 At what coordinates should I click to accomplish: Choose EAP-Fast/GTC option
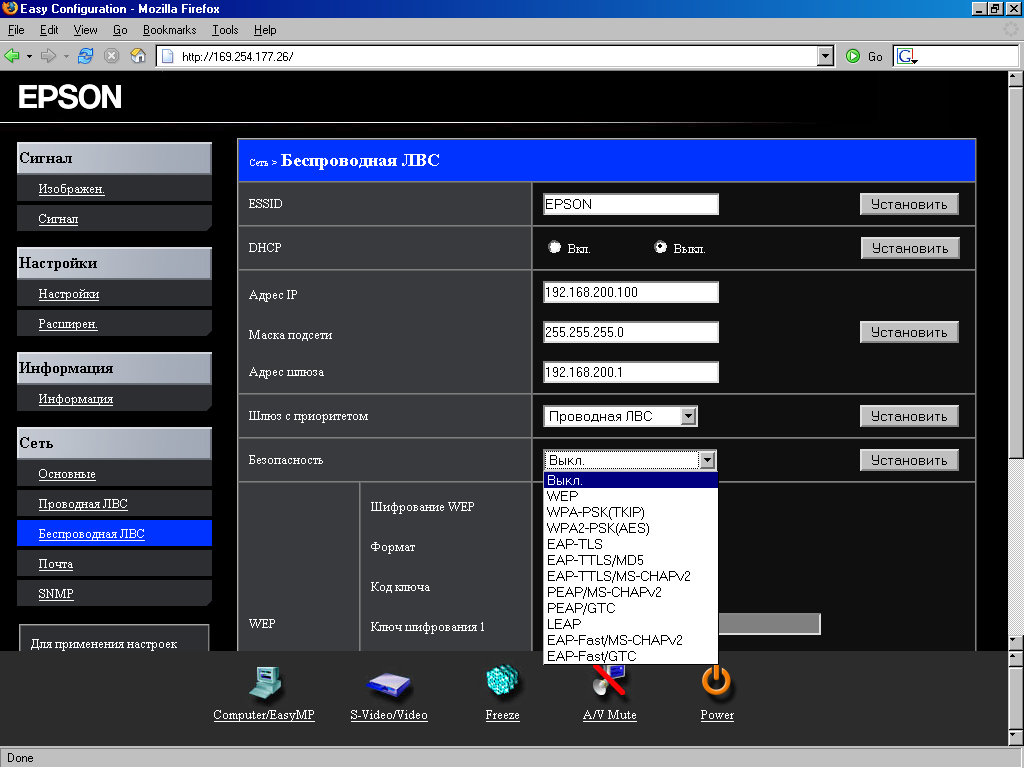tap(631, 656)
